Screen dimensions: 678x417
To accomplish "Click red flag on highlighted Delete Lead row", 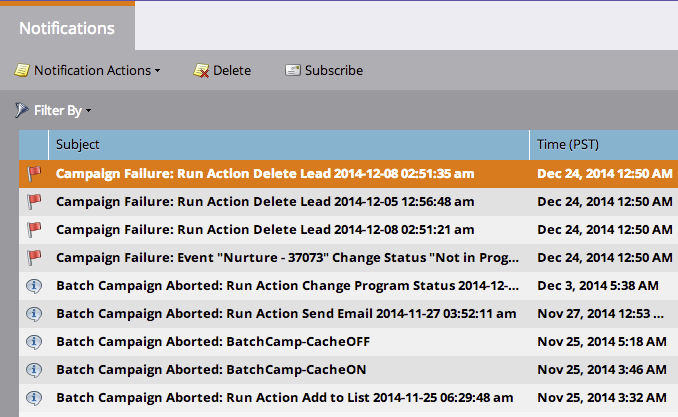I will 34,173.
